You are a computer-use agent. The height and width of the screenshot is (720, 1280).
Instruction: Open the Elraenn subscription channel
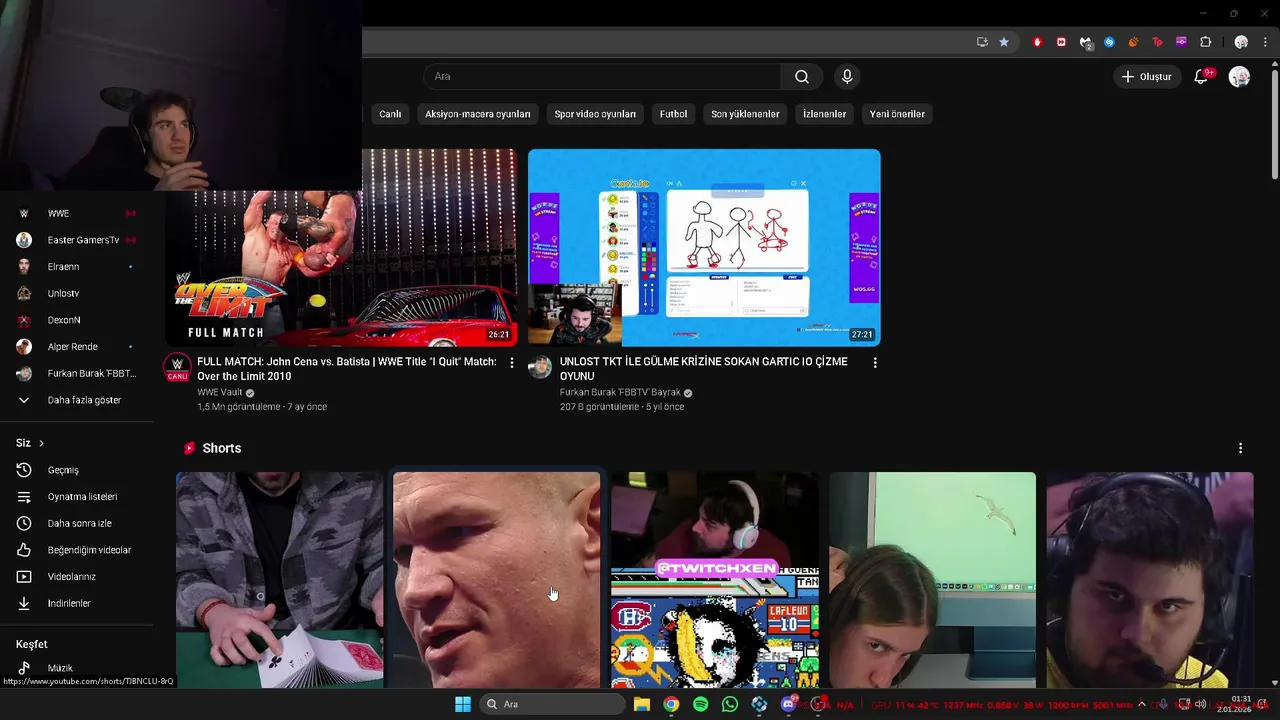tap(78, 267)
